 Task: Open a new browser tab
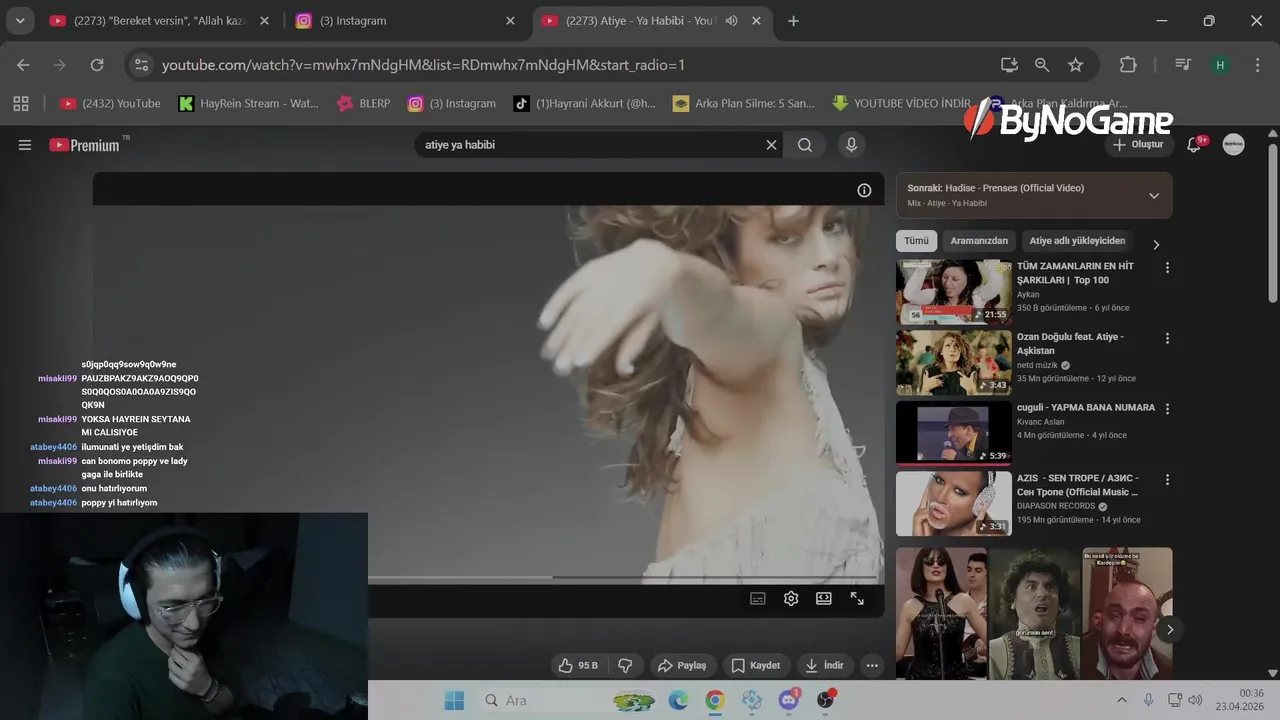793,21
